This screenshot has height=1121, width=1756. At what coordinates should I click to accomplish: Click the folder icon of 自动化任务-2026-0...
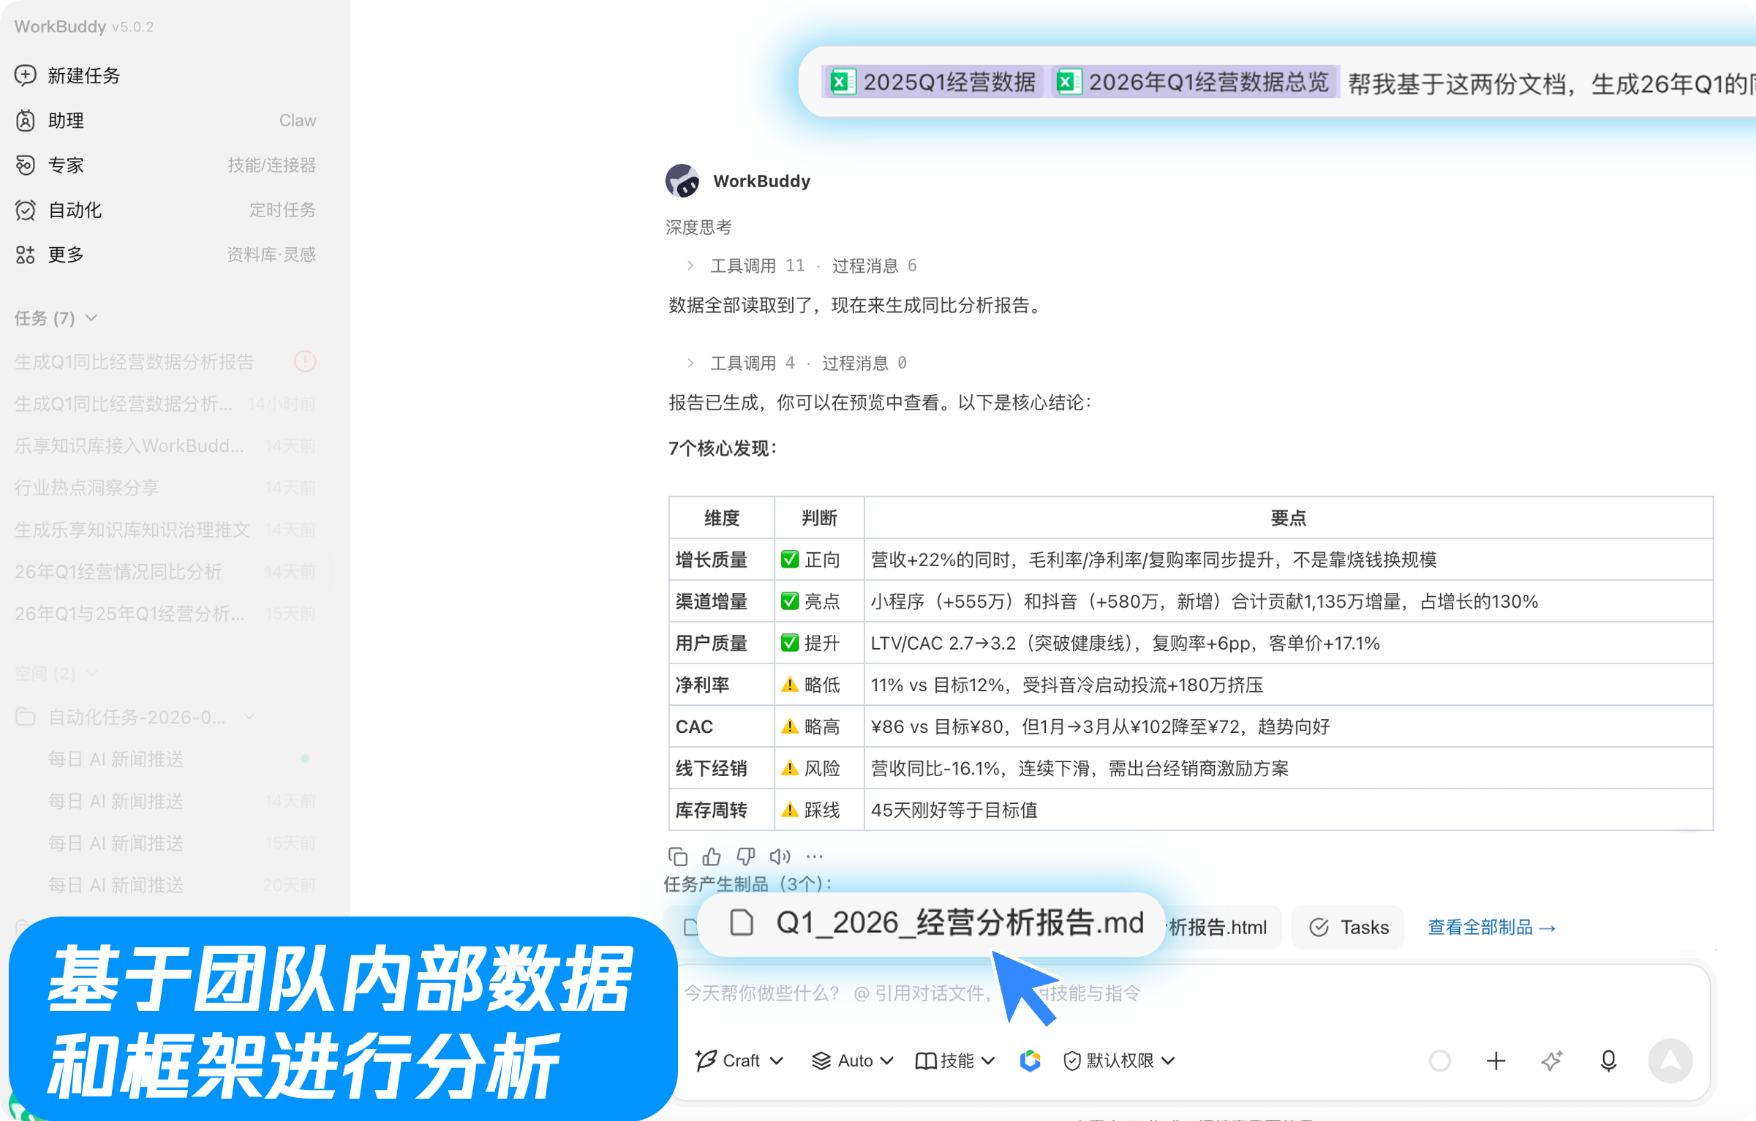26,717
